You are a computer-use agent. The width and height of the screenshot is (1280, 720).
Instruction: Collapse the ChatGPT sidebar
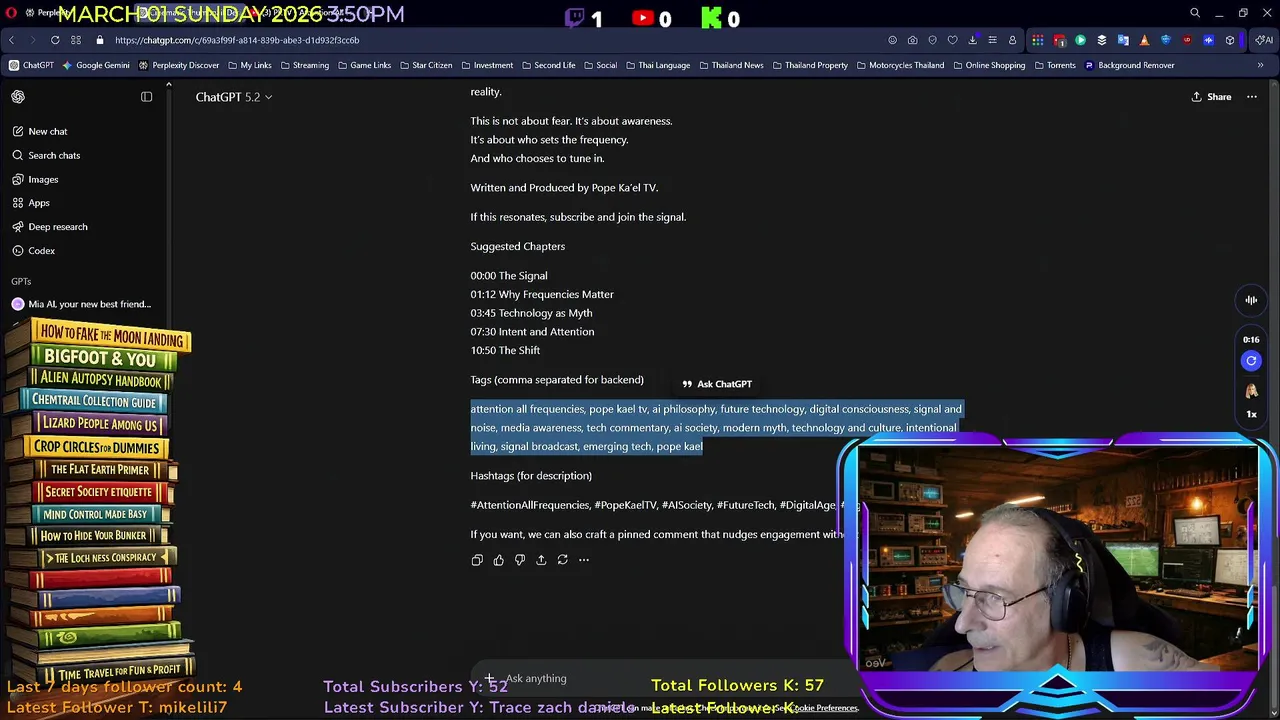pos(146,97)
